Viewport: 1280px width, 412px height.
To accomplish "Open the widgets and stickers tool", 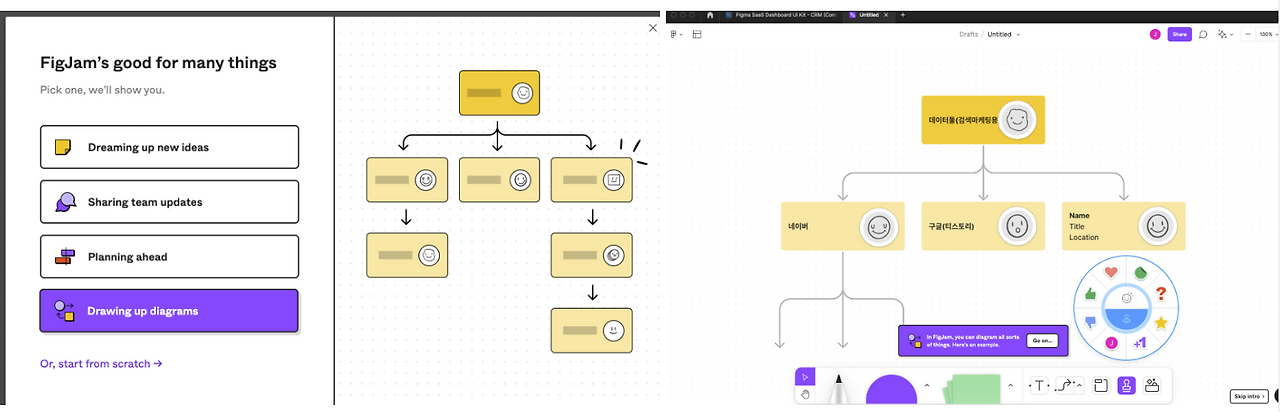I will 1152,386.
